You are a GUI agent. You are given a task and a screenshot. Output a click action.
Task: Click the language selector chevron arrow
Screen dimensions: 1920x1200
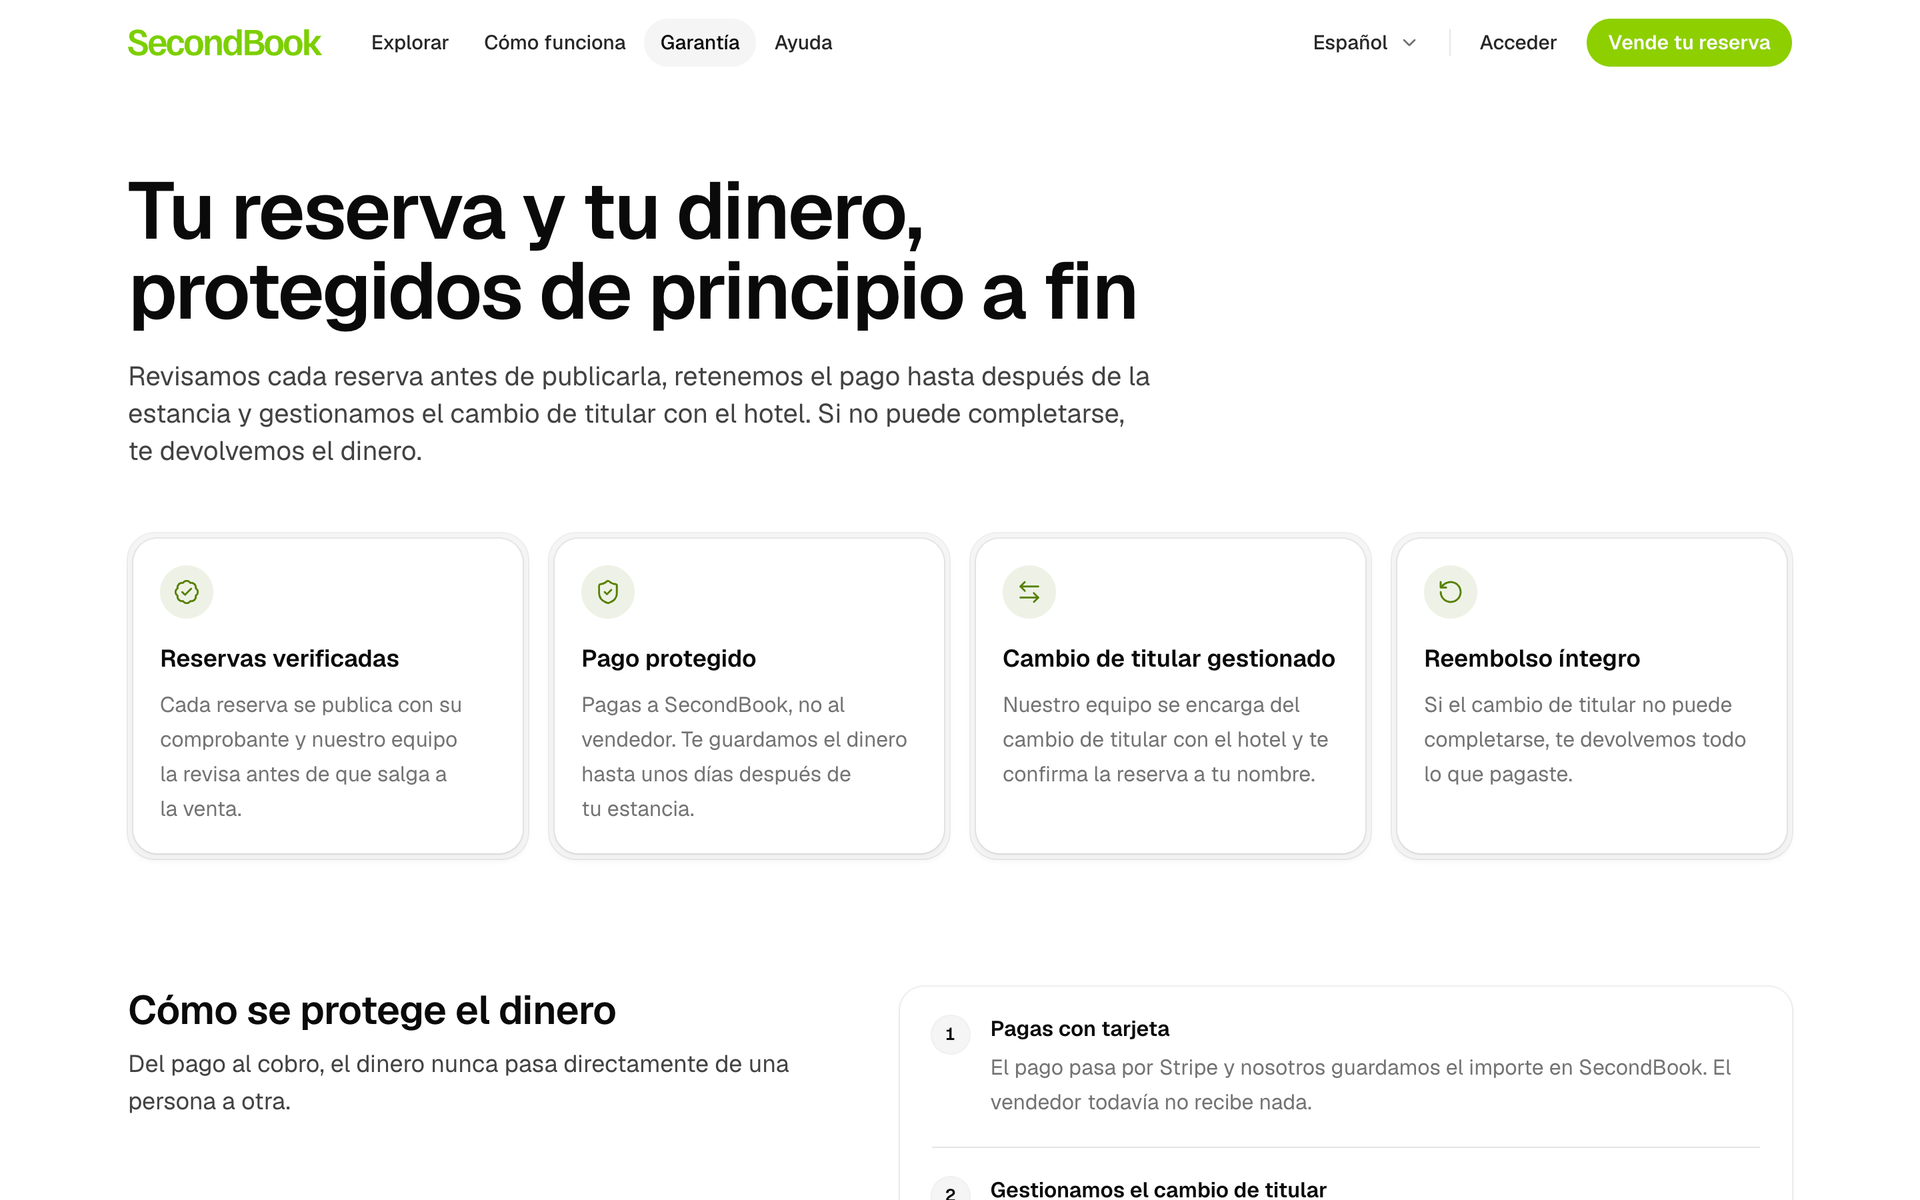pyautogui.click(x=1410, y=43)
